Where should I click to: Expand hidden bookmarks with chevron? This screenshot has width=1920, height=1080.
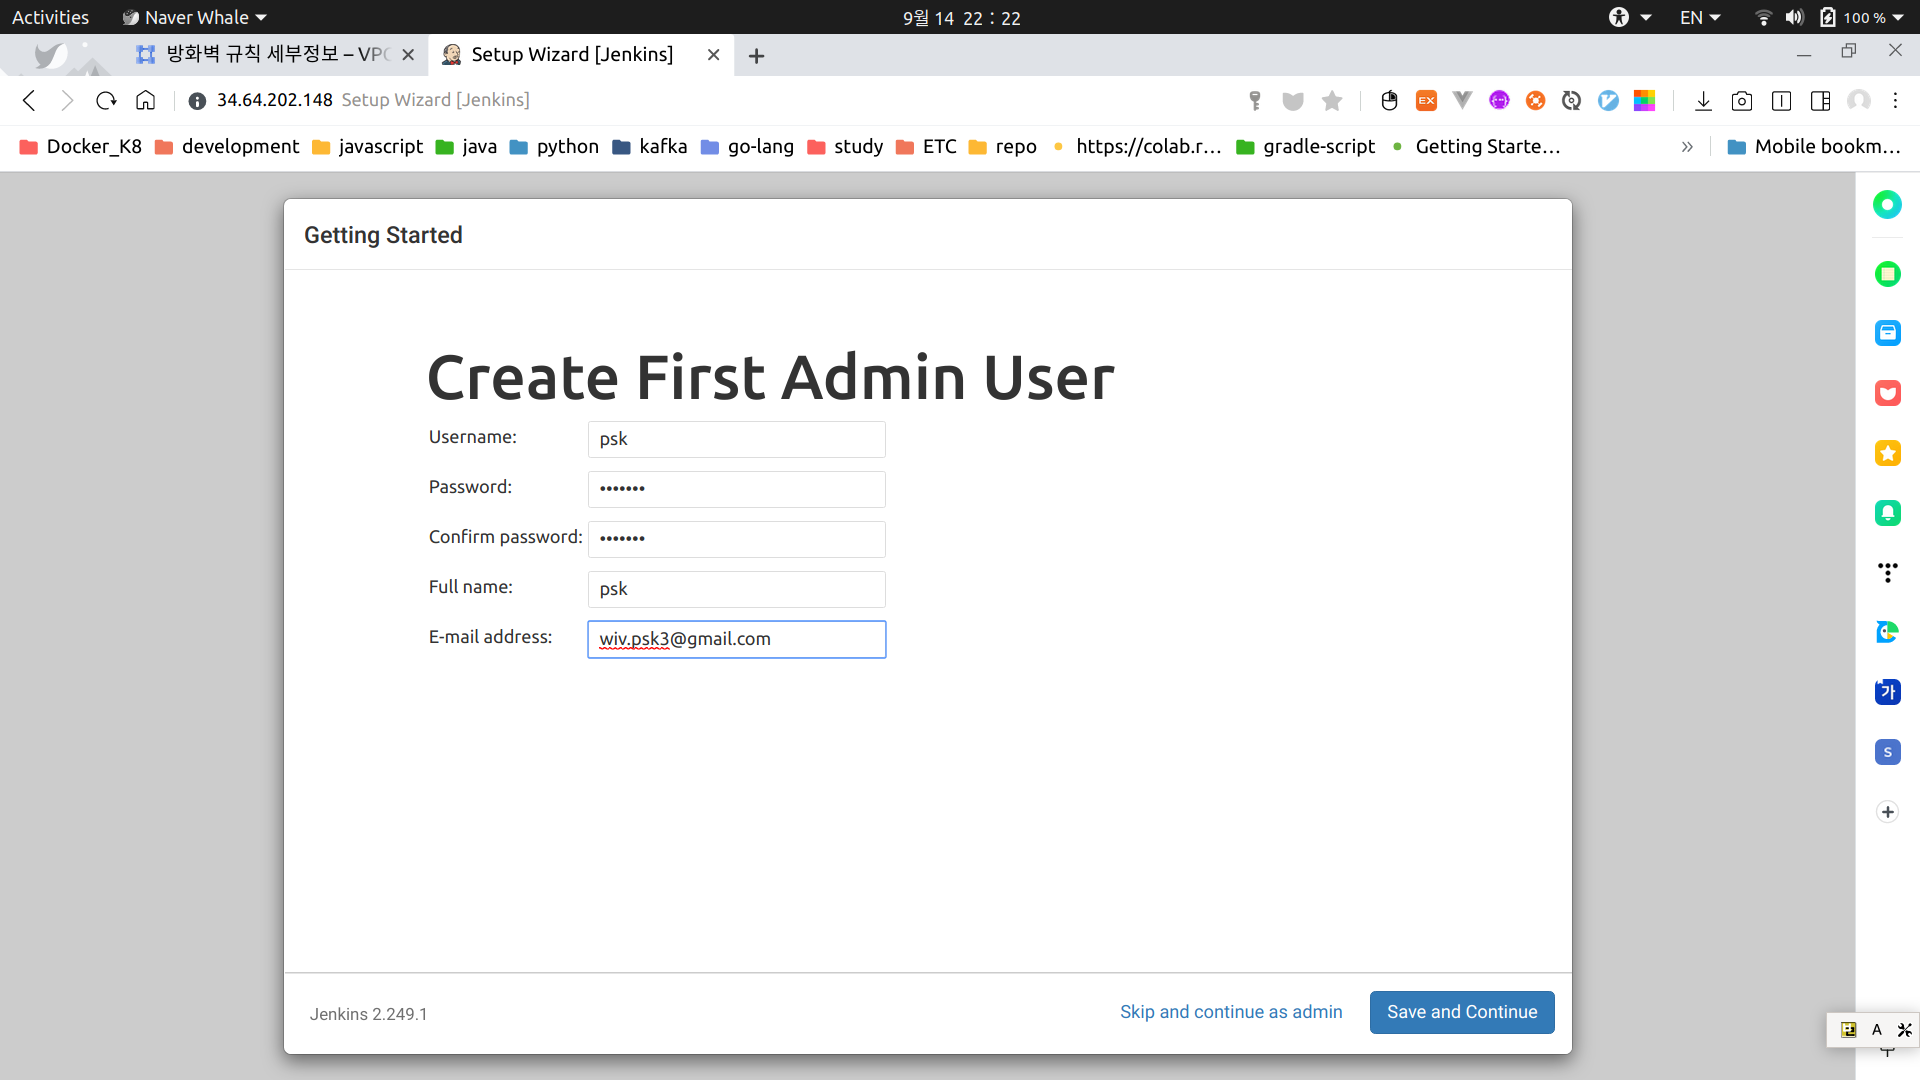[x=1687, y=147]
